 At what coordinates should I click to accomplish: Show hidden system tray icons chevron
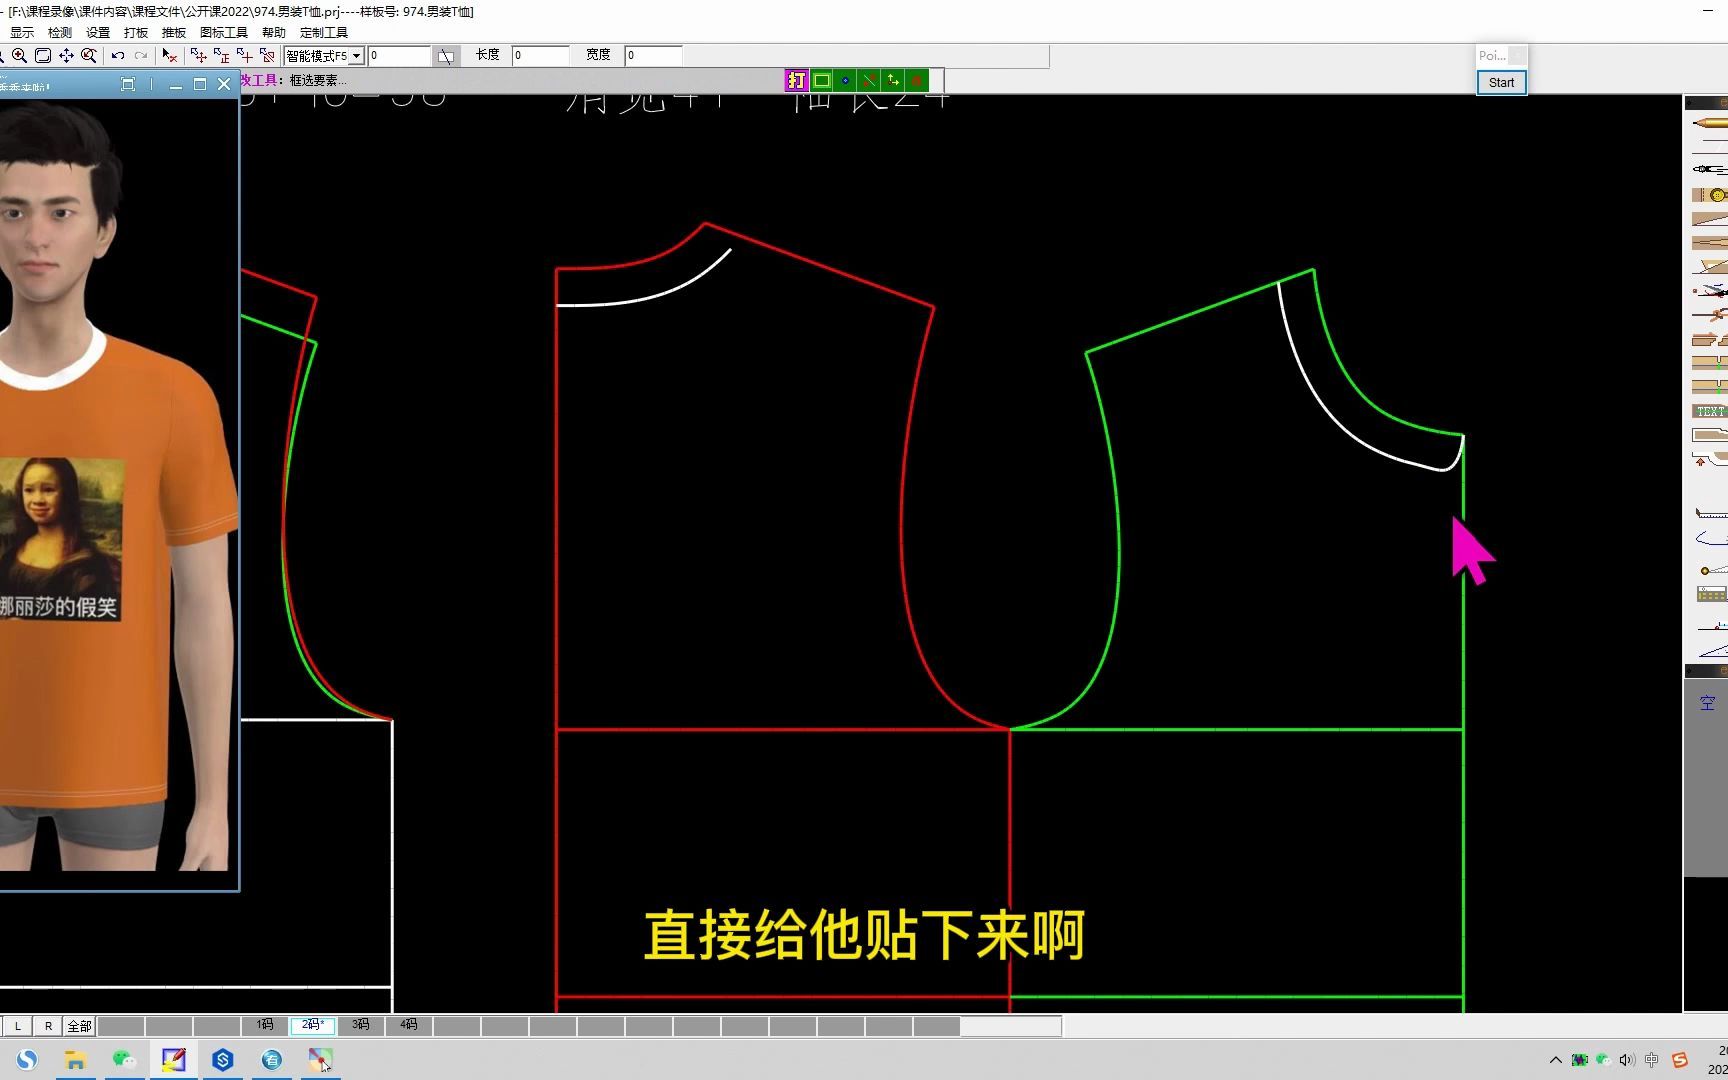pos(1555,1060)
